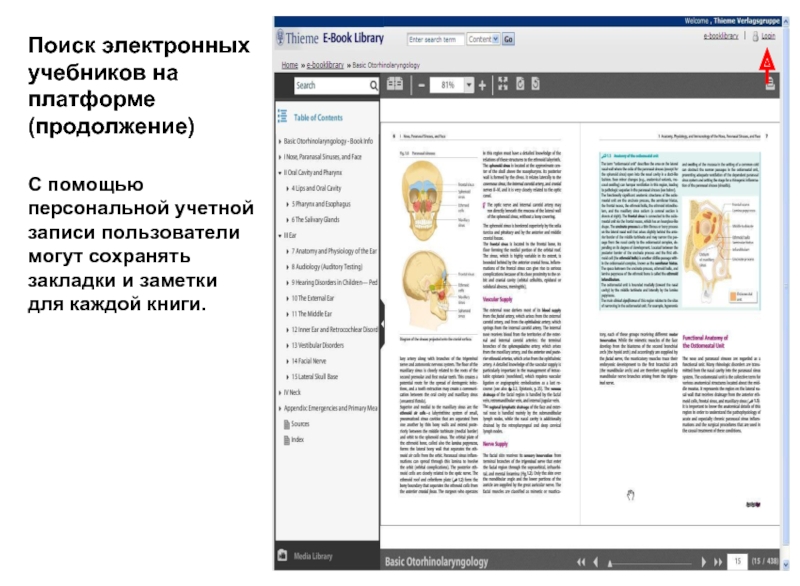Open 10 The External Ear

(x=313, y=298)
